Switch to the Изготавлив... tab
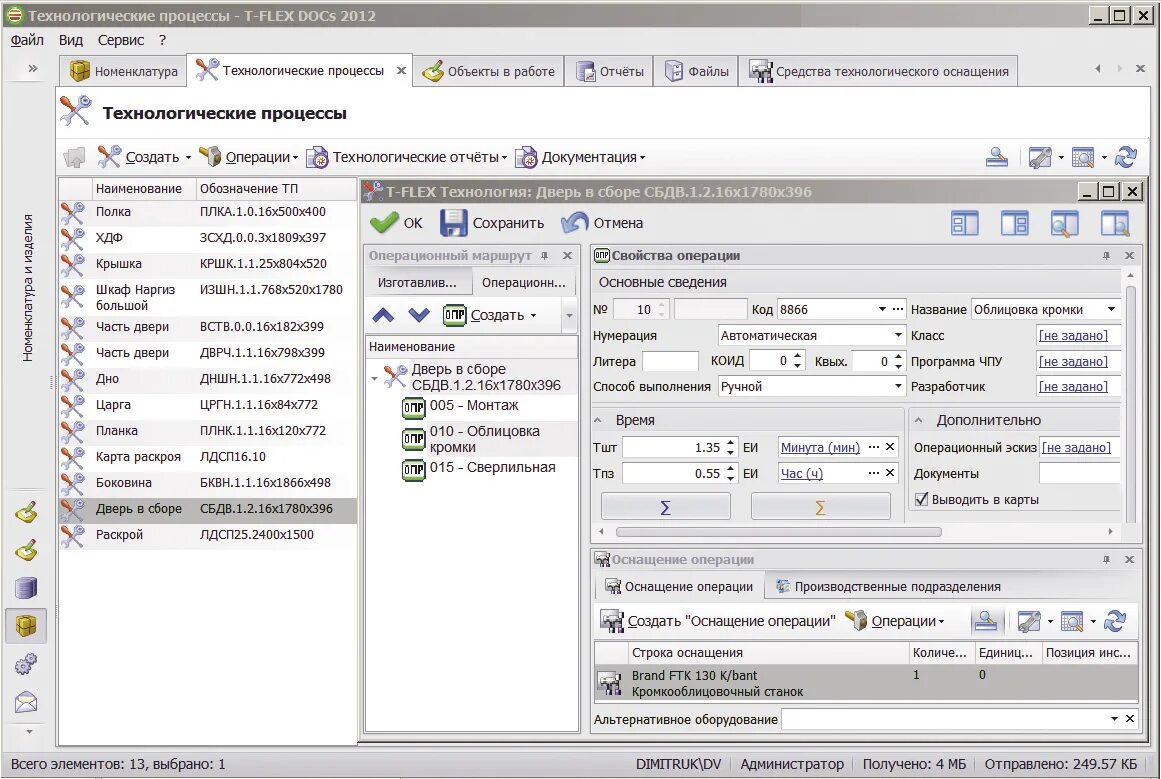Viewport: 1161px width, 779px height. [417, 282]
